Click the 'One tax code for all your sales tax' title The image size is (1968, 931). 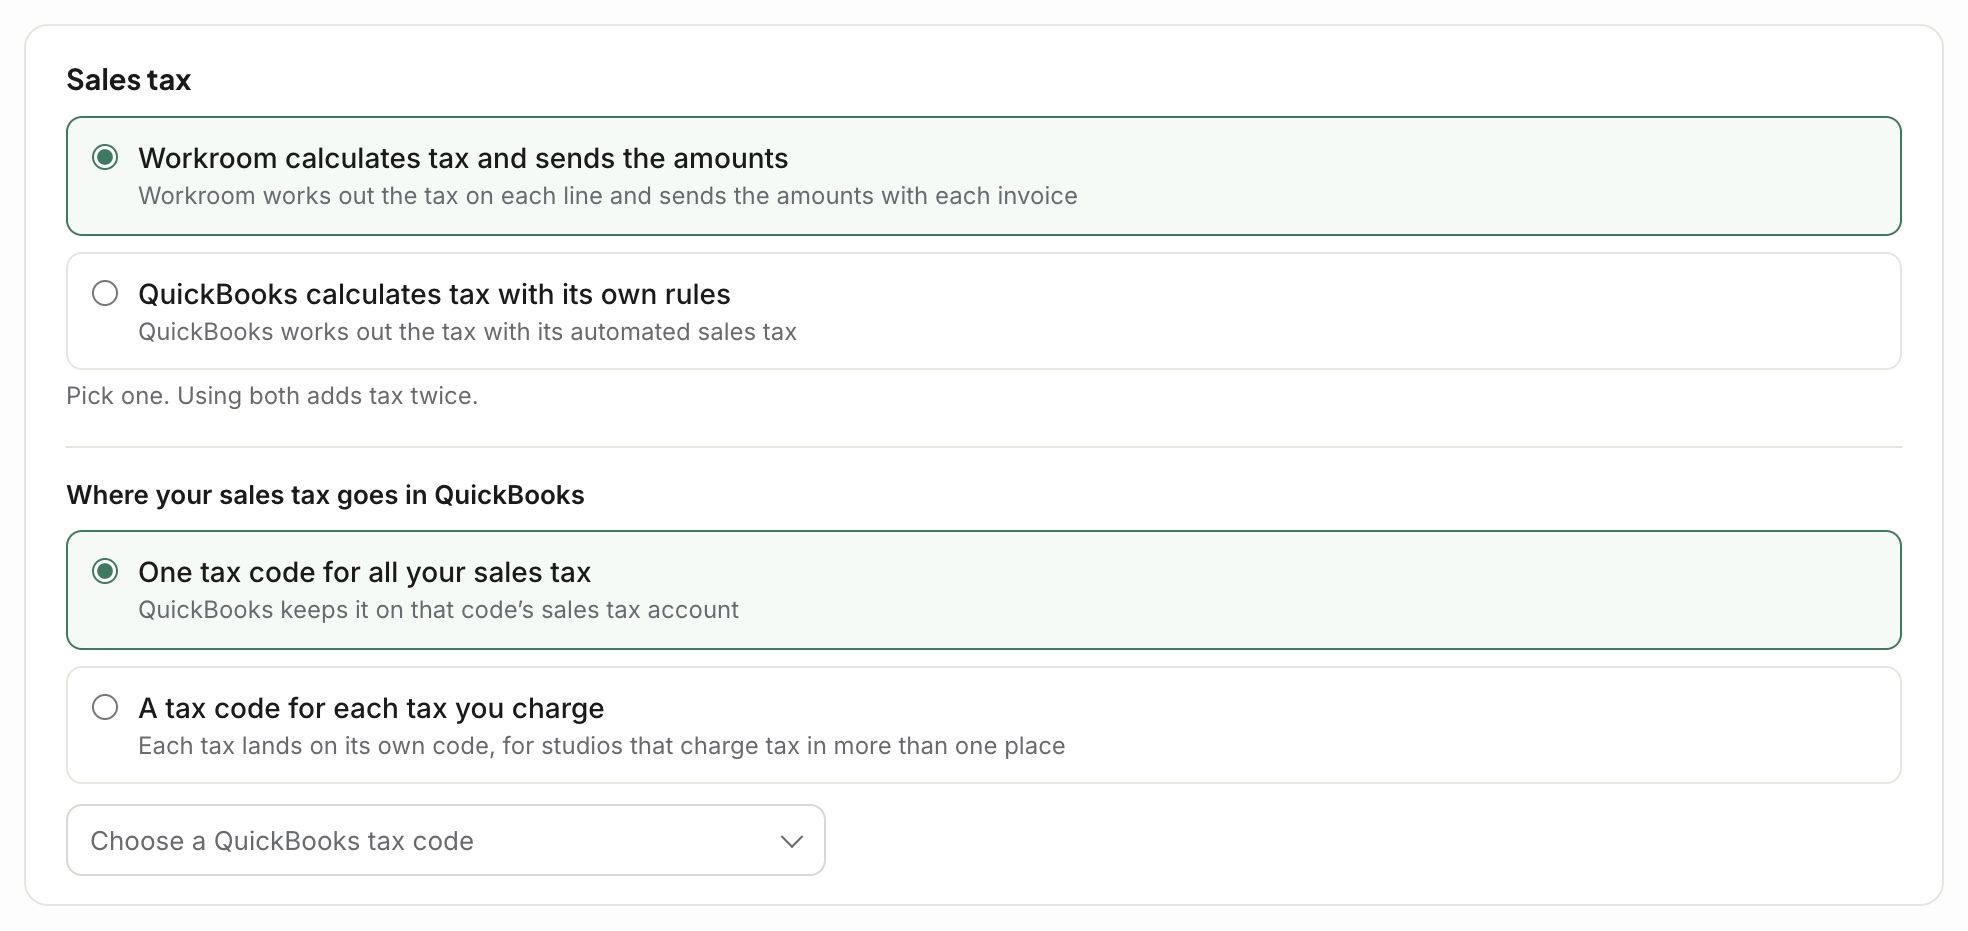[x=364, y=572]
